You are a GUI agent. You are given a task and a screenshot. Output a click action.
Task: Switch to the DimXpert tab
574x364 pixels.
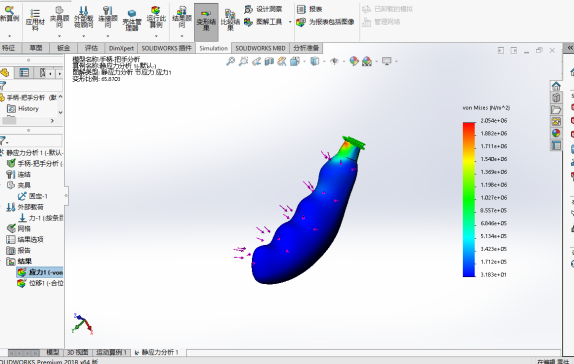click(x=121, y=48)
